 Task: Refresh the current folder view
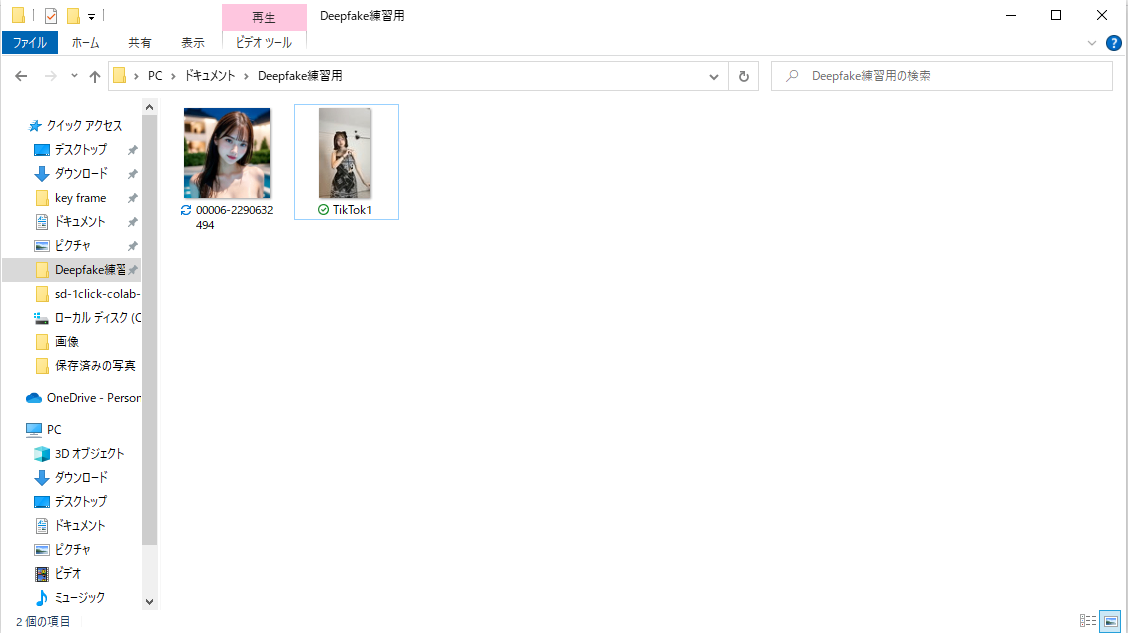pyautogui.click(x=743, y=76)
